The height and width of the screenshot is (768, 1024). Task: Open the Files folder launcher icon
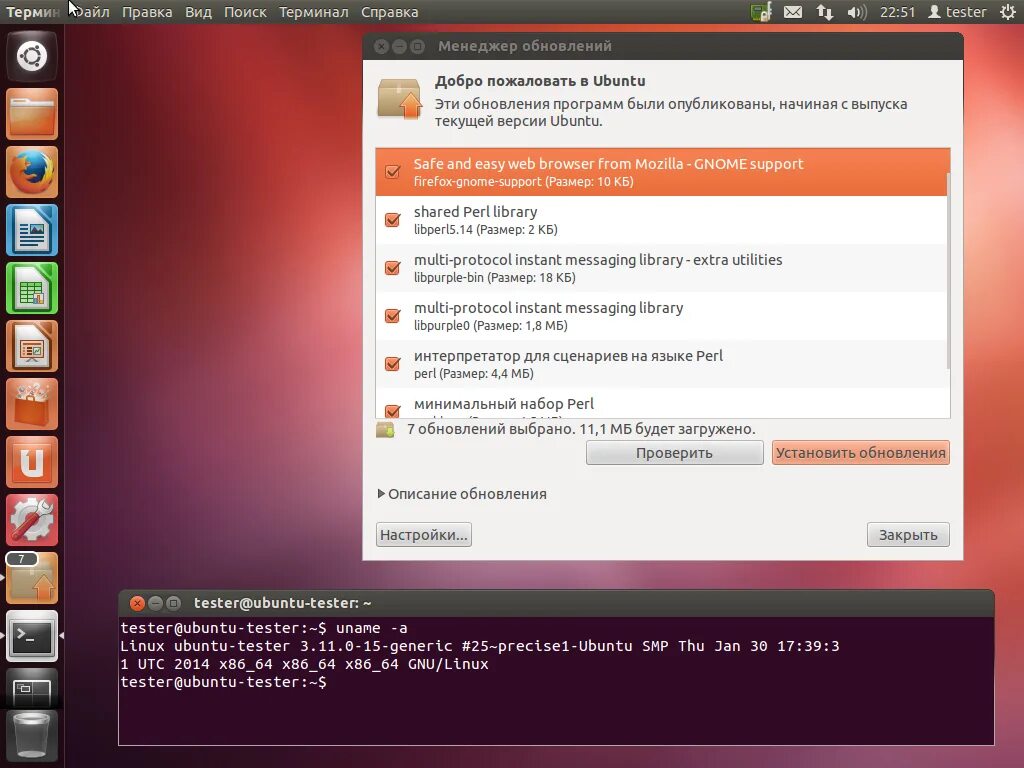coord(32,114)
